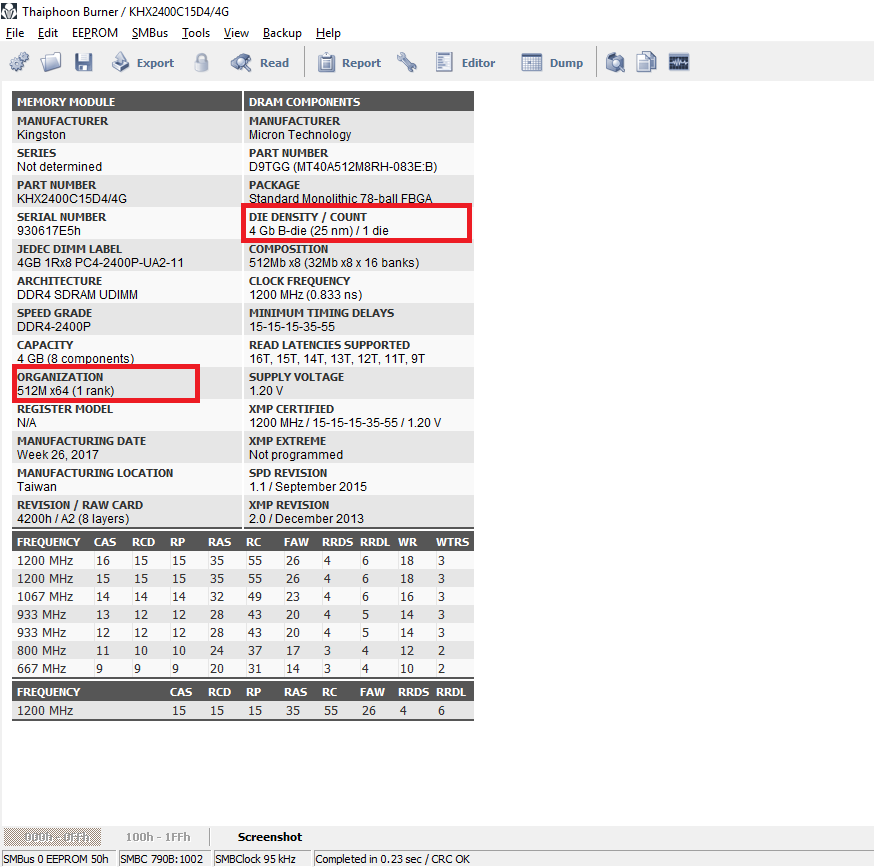
Task: Save dump using the floppy disk icon
Action: point(83,63)
